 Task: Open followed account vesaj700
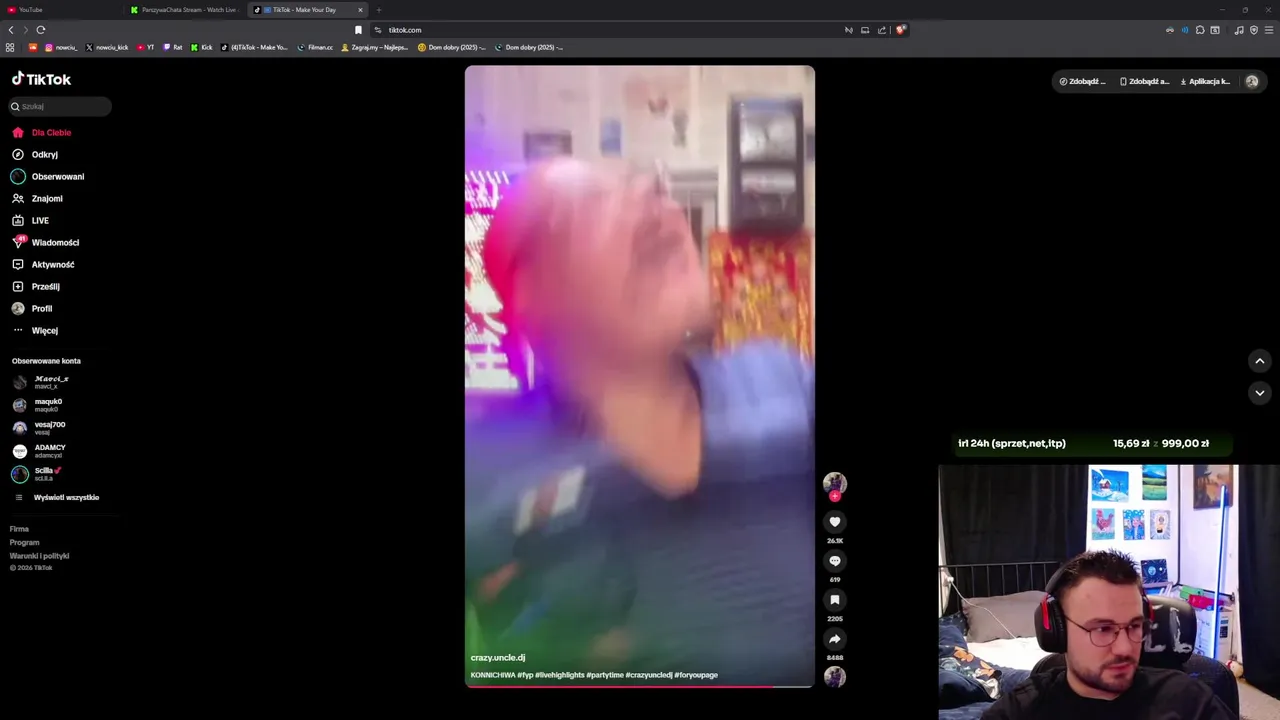coord(39,428)
